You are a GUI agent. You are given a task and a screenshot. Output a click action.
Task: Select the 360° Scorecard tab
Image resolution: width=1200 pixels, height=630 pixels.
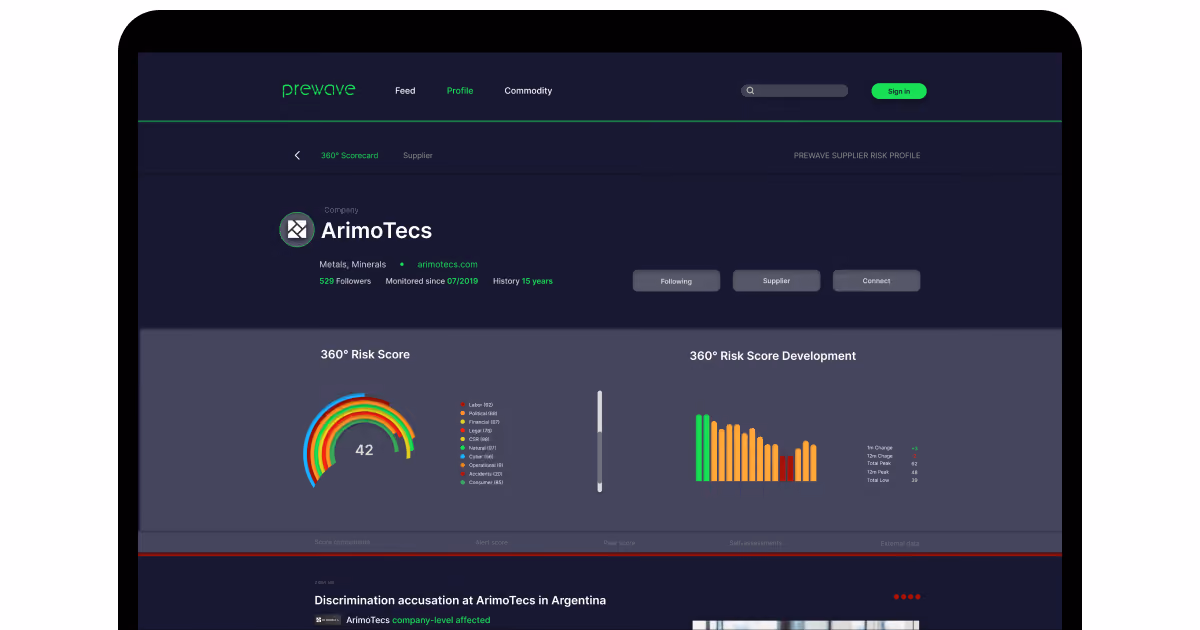coord(349,156)
